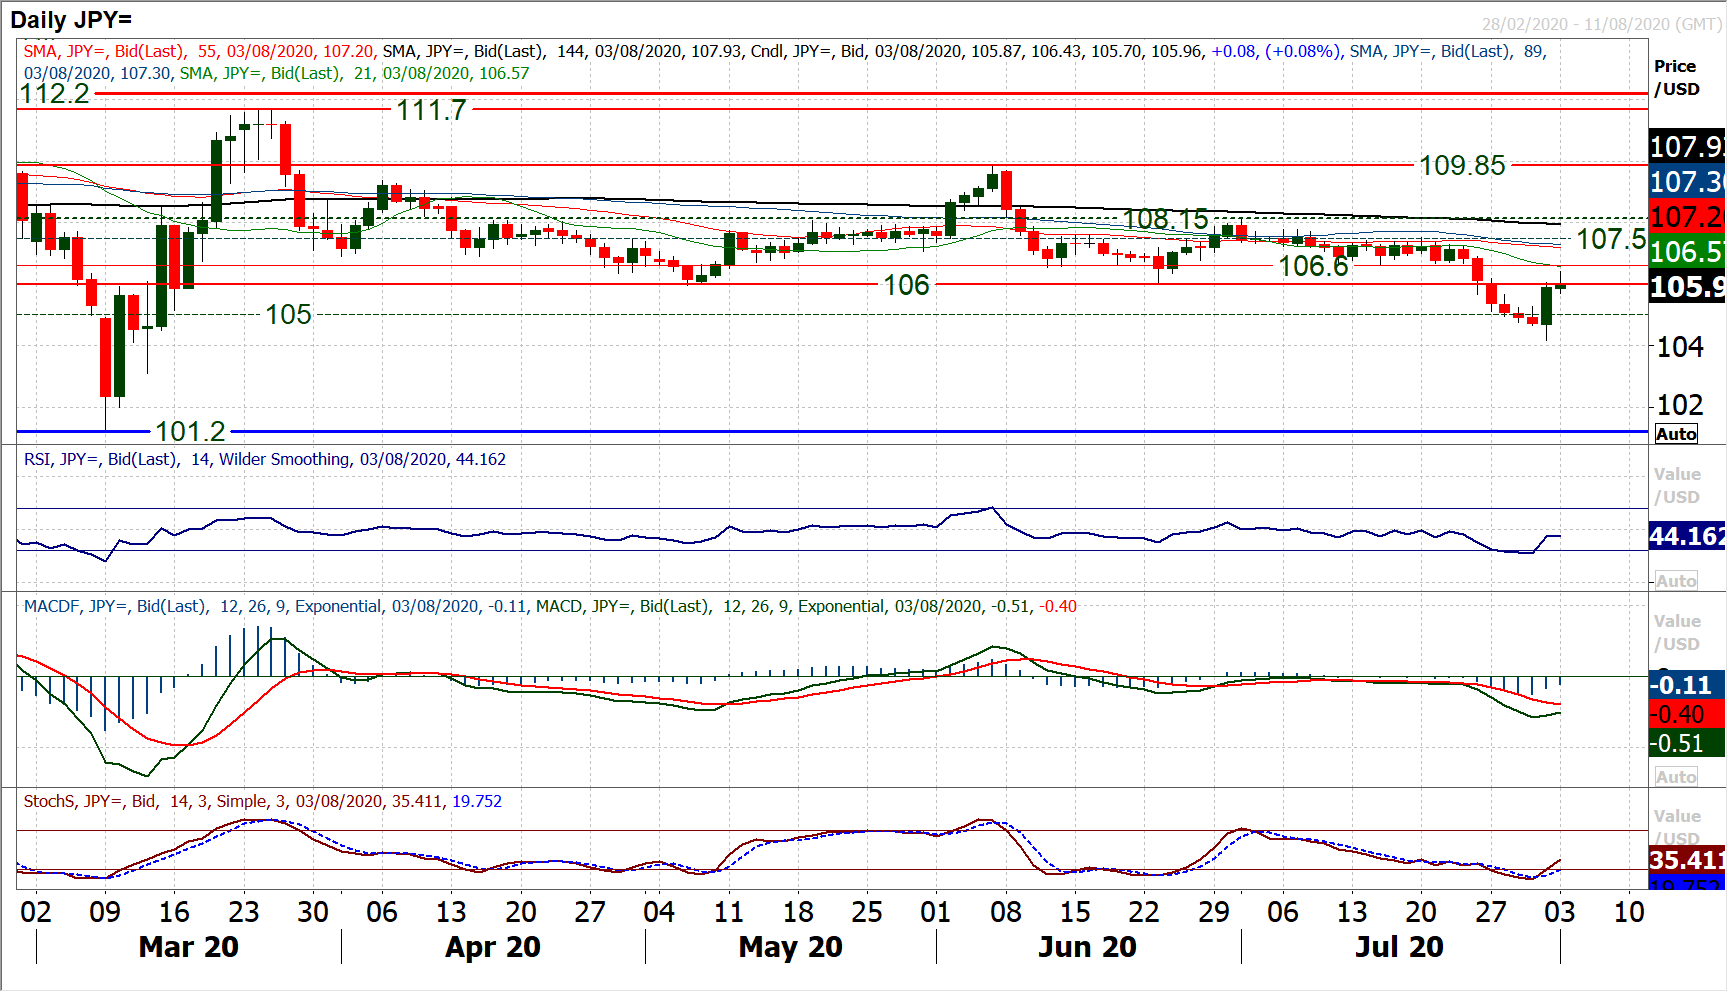Click the 03 August date marker
This screenshot has height=992, width=1728.
pyautogui.click(x=1559, y=912)
